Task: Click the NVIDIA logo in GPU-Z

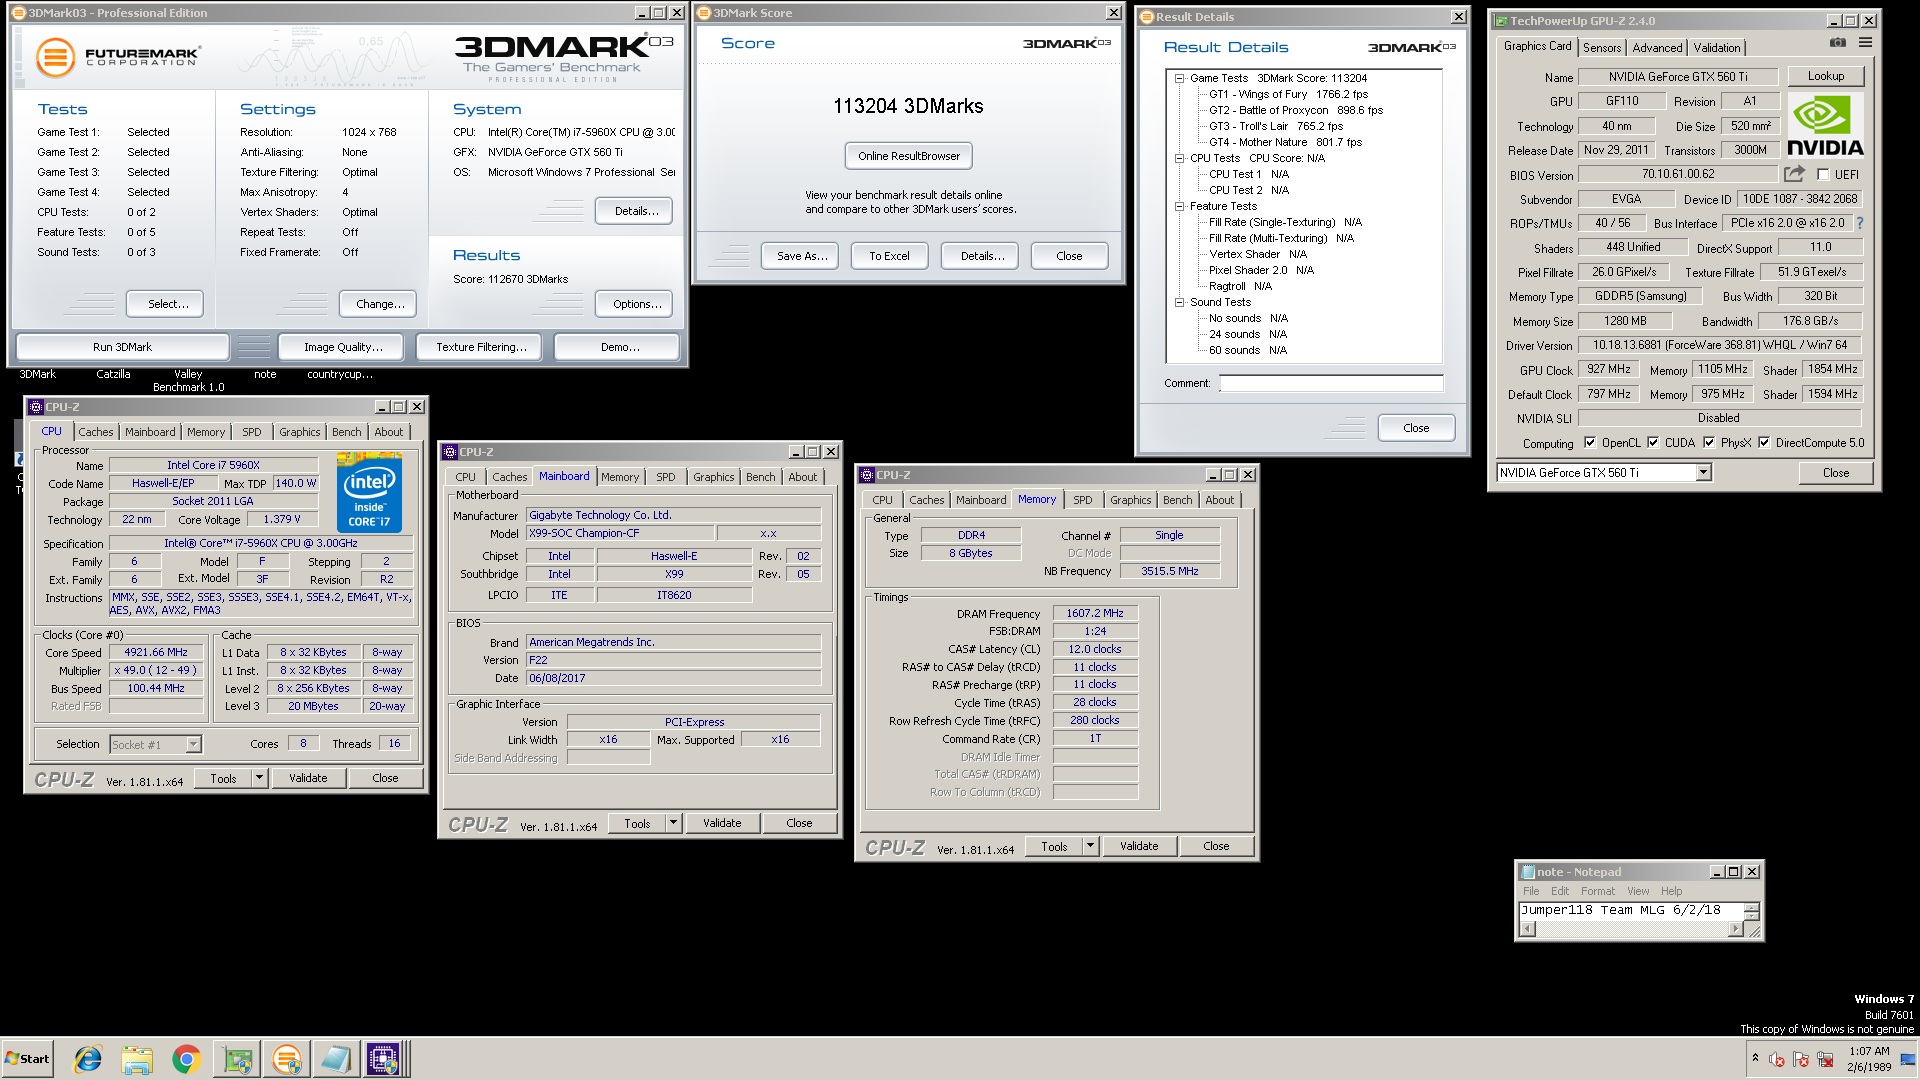Action: click(1825, 126)
